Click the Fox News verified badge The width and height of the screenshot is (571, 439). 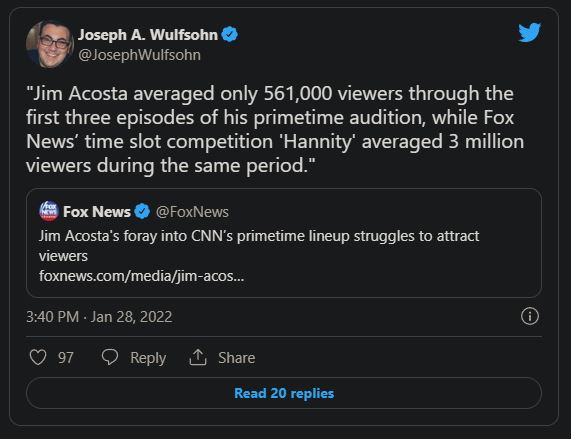[142, 211]
